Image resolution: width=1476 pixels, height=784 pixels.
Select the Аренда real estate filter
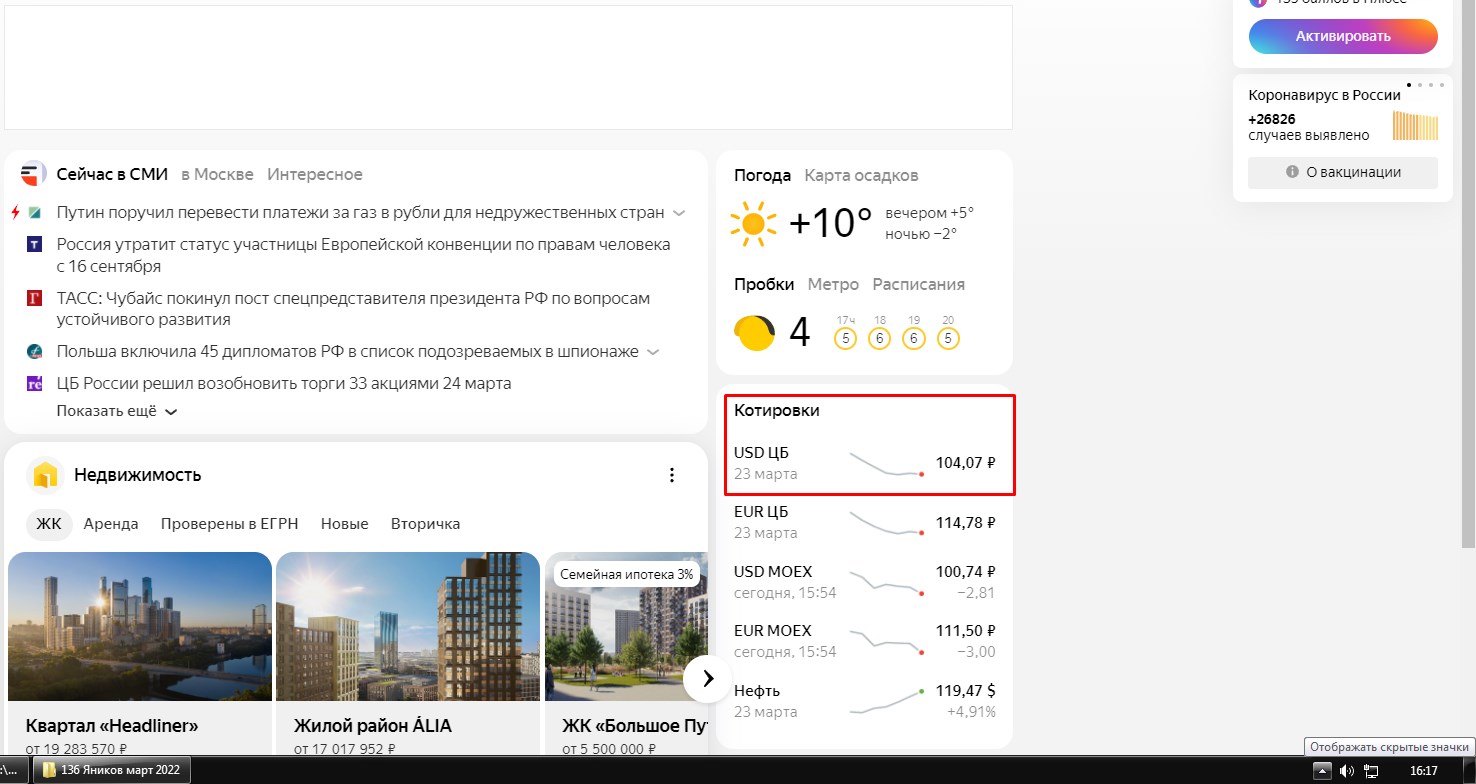(x=111, y=524)
